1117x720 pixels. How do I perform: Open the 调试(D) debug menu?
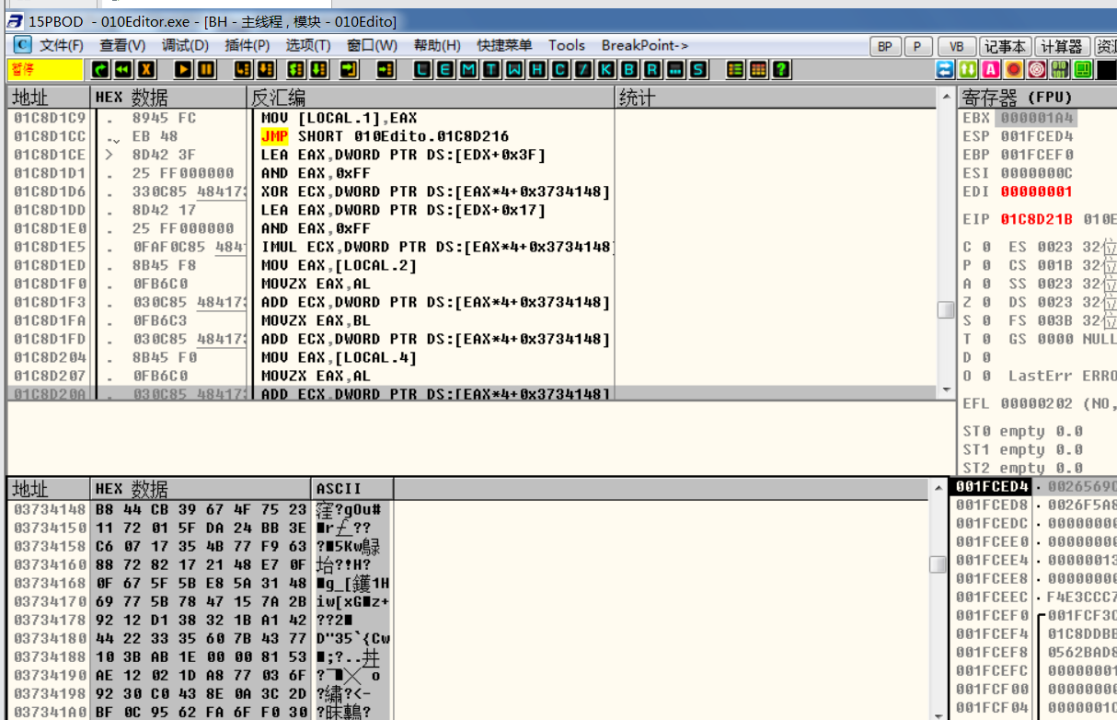[185, 45]
